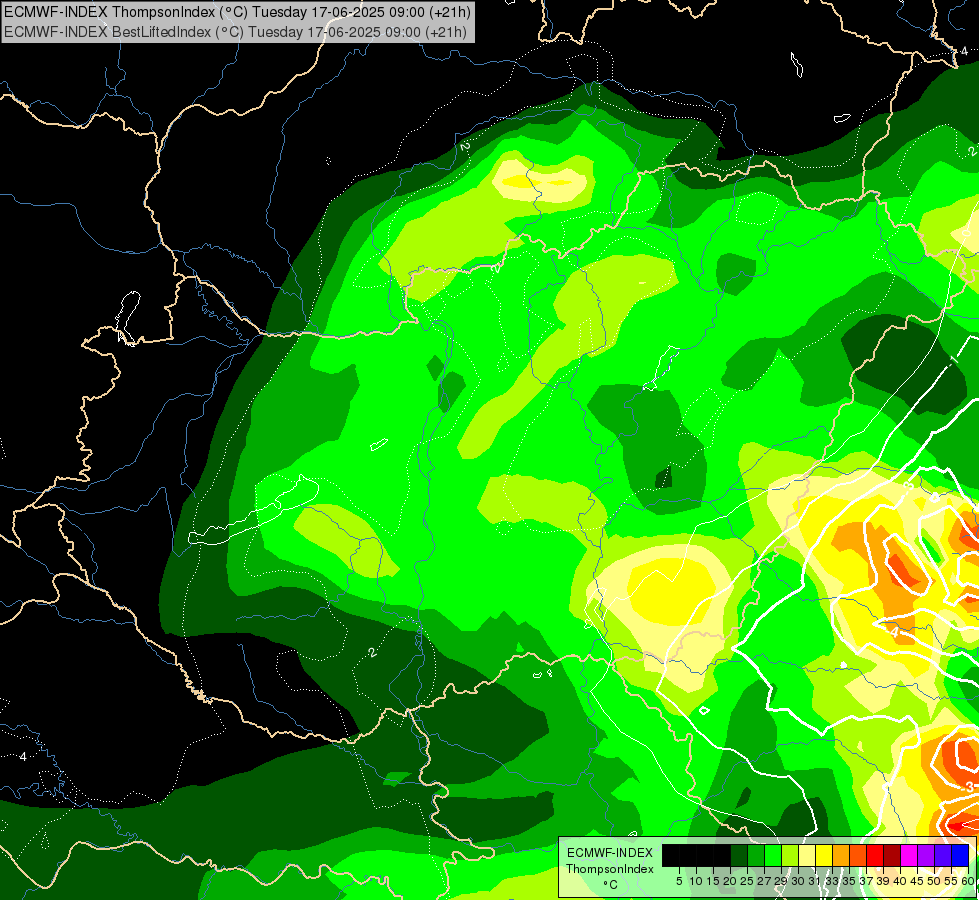Pick the red 37–39 legend swatch

tap(875, 856)
